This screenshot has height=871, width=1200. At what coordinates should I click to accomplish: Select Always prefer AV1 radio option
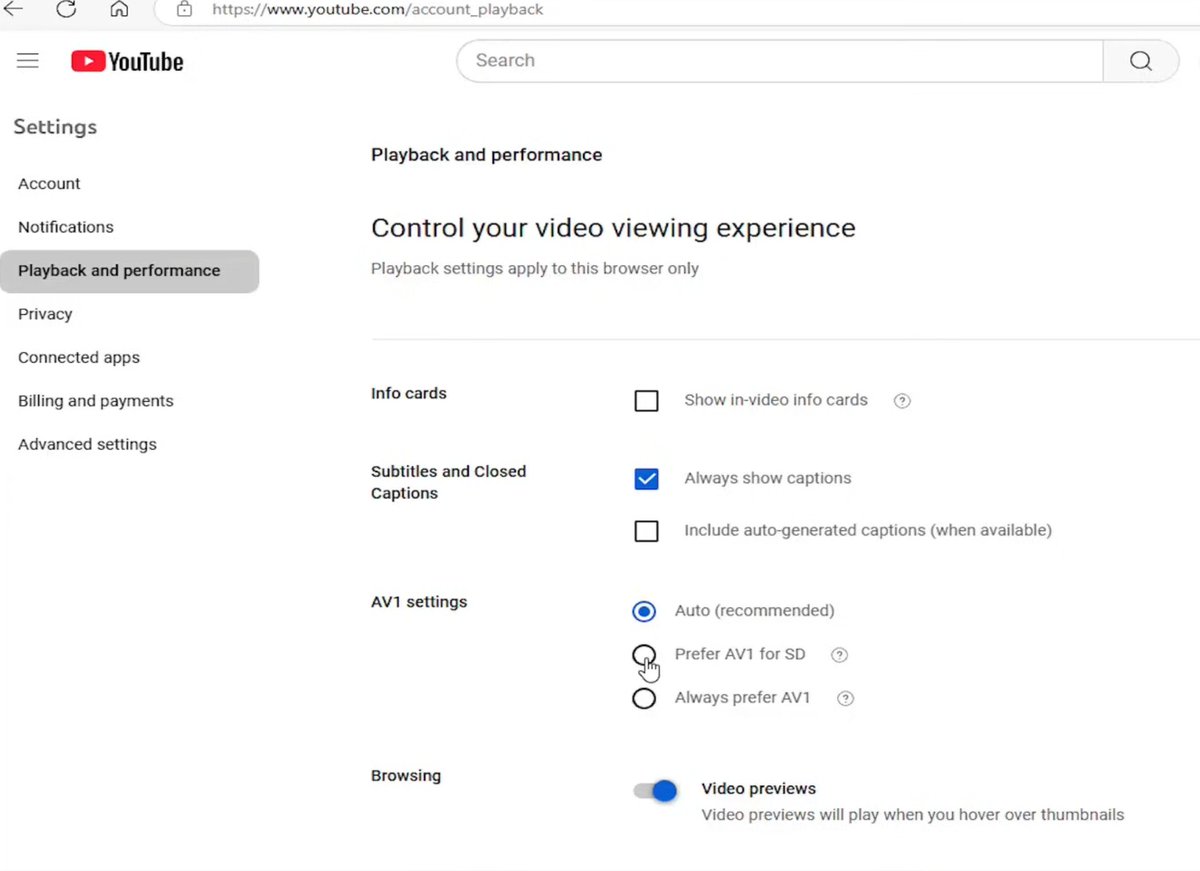pos(644,698)
